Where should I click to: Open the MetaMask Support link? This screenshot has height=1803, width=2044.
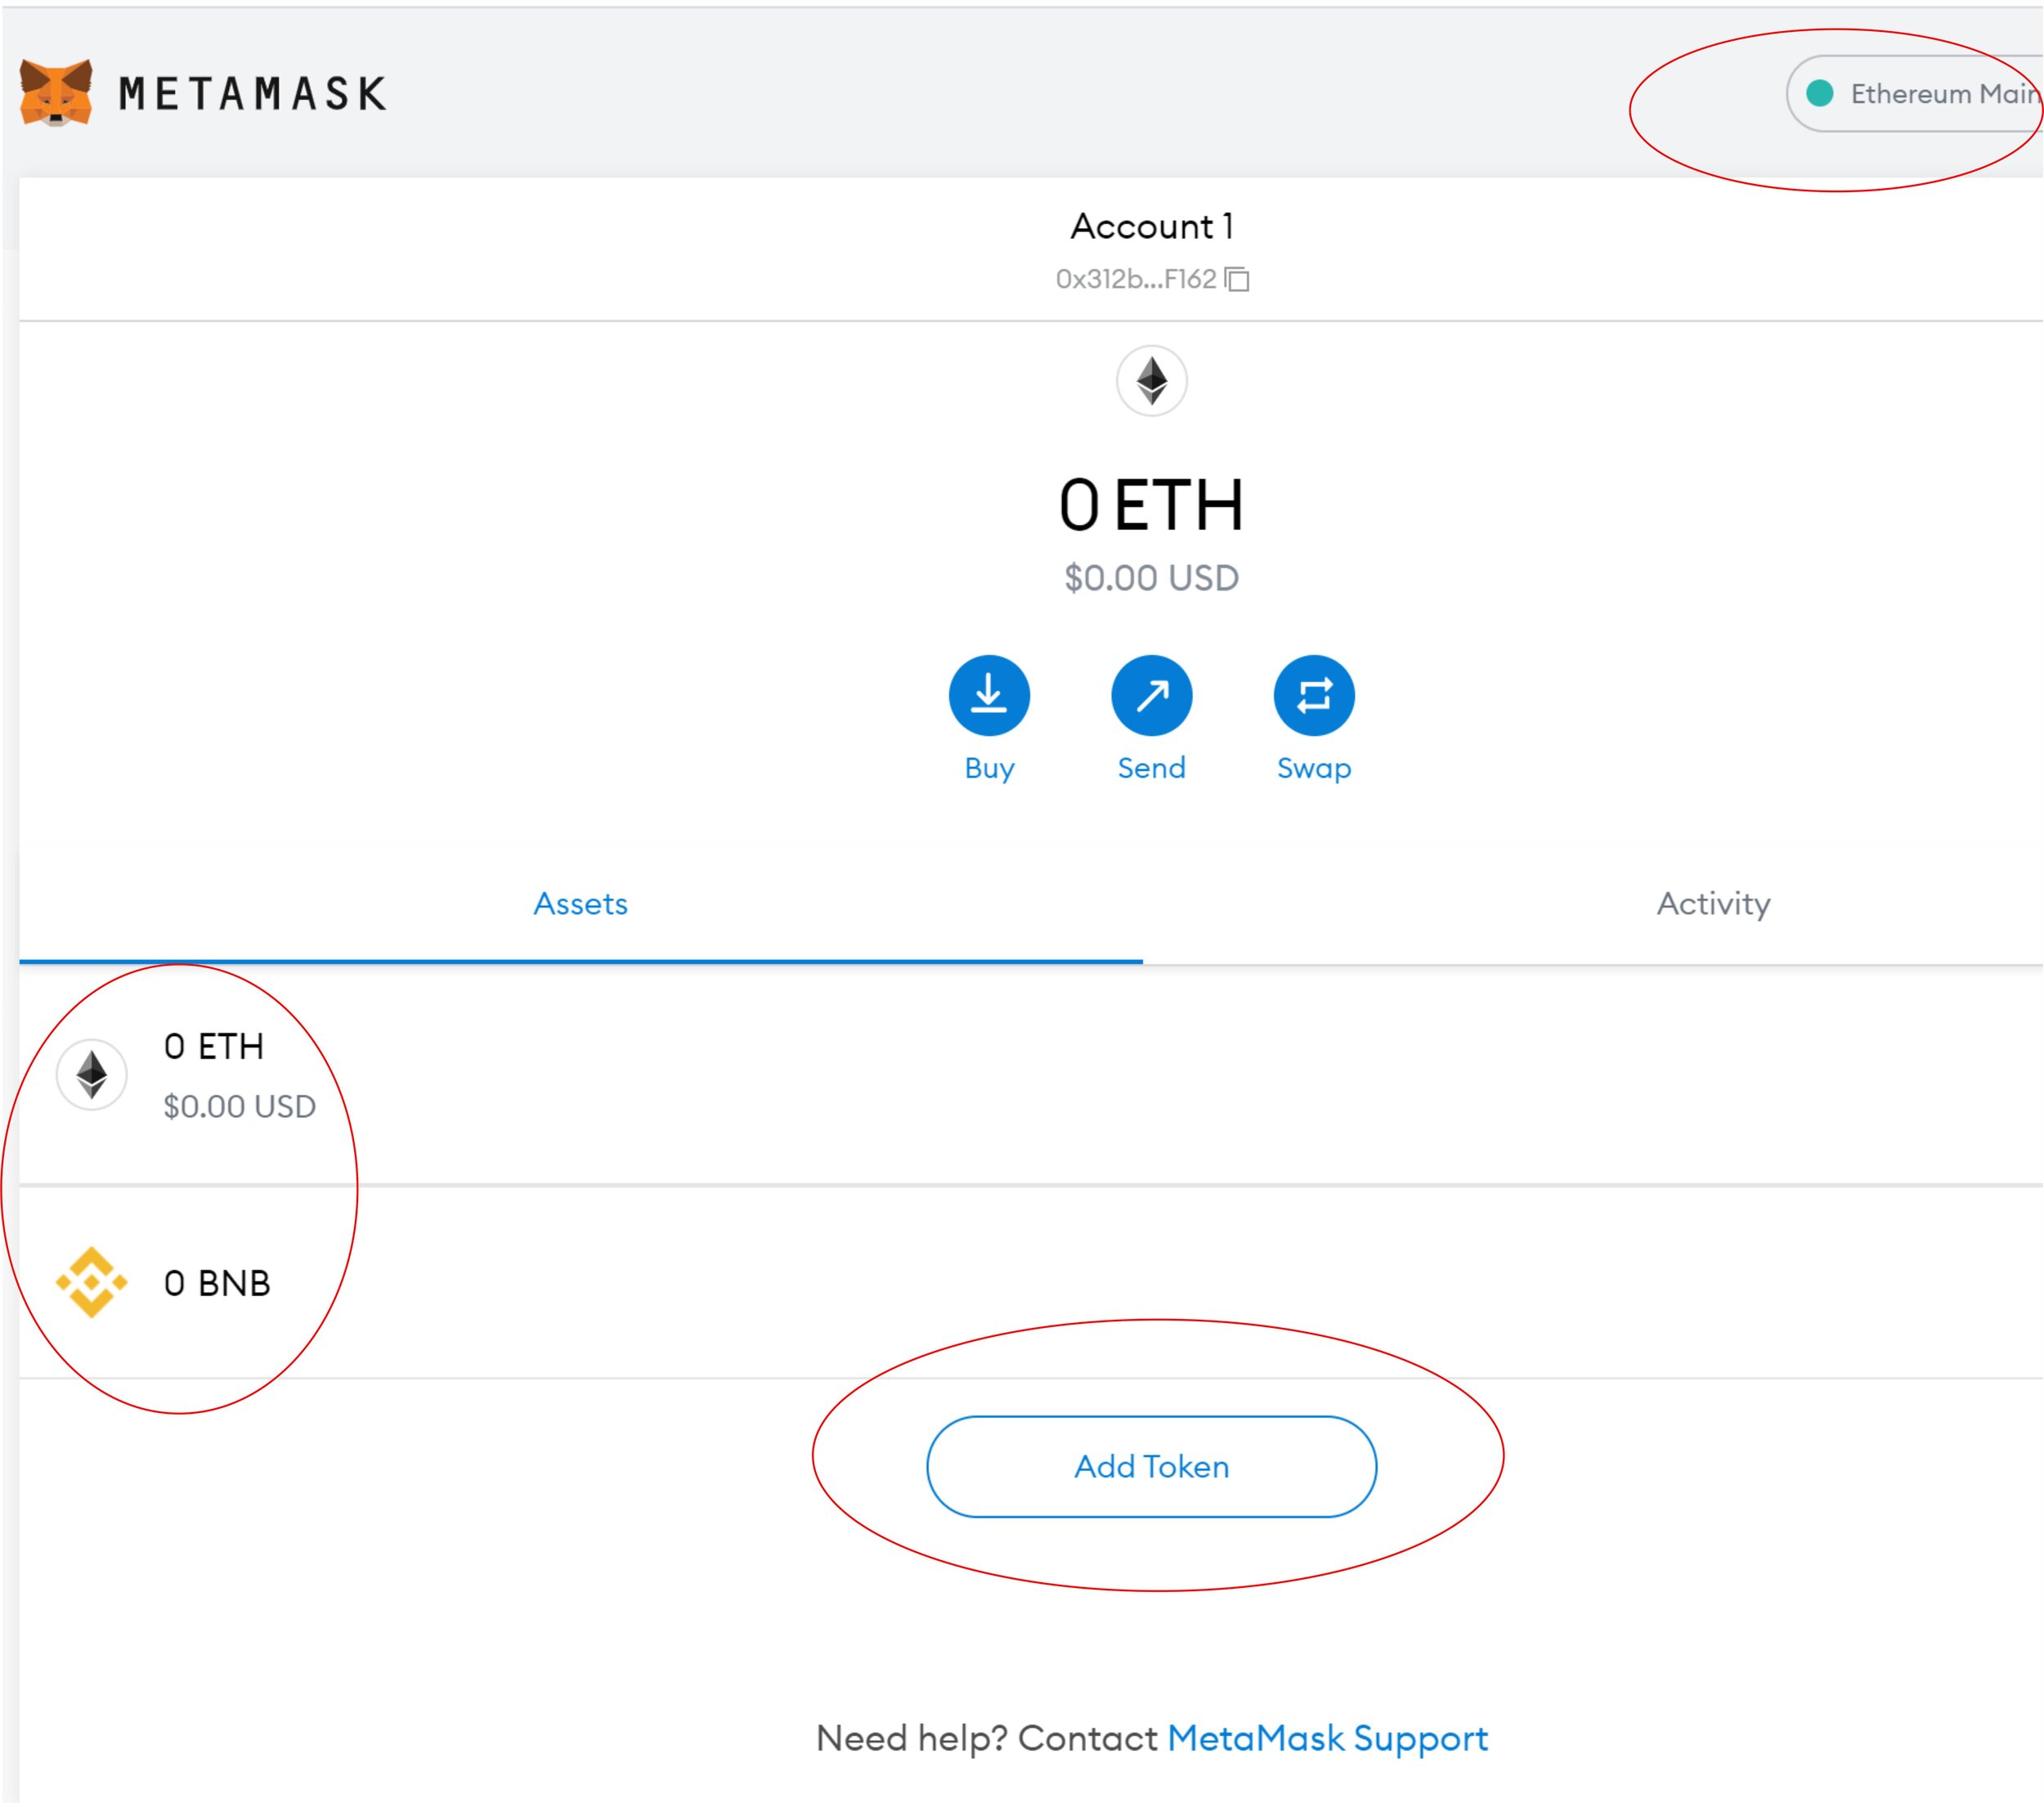1327,1739
